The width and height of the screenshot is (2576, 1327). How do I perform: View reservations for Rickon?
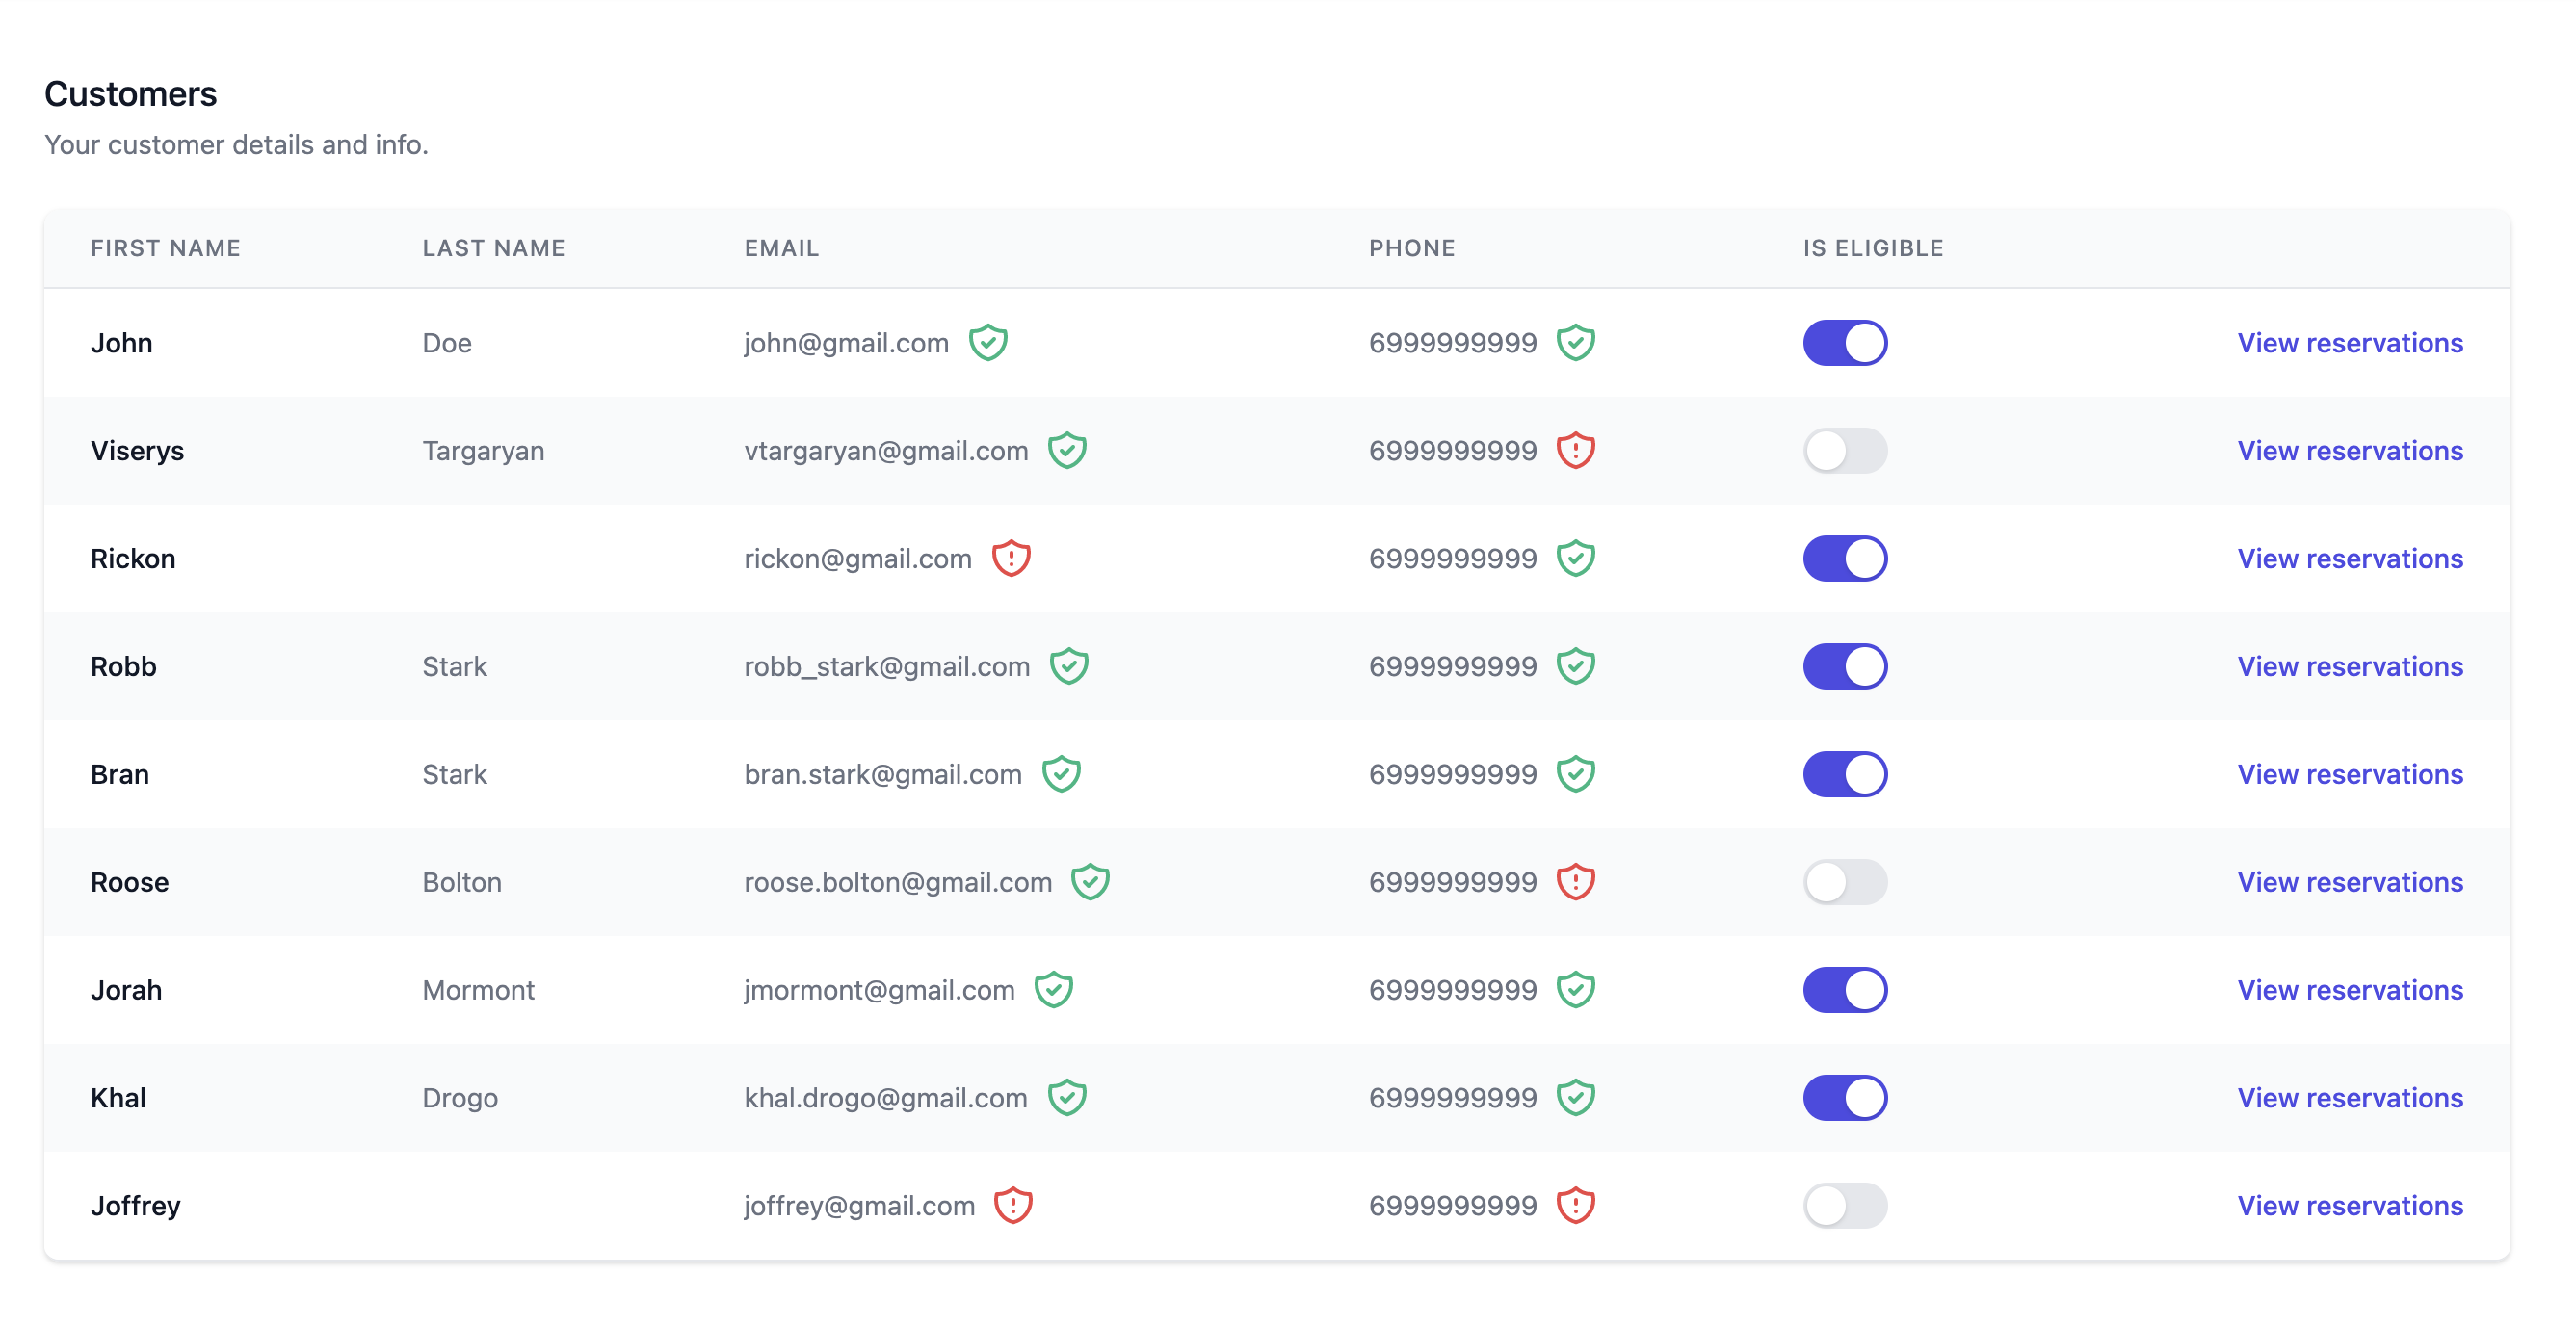(2350, 559)
